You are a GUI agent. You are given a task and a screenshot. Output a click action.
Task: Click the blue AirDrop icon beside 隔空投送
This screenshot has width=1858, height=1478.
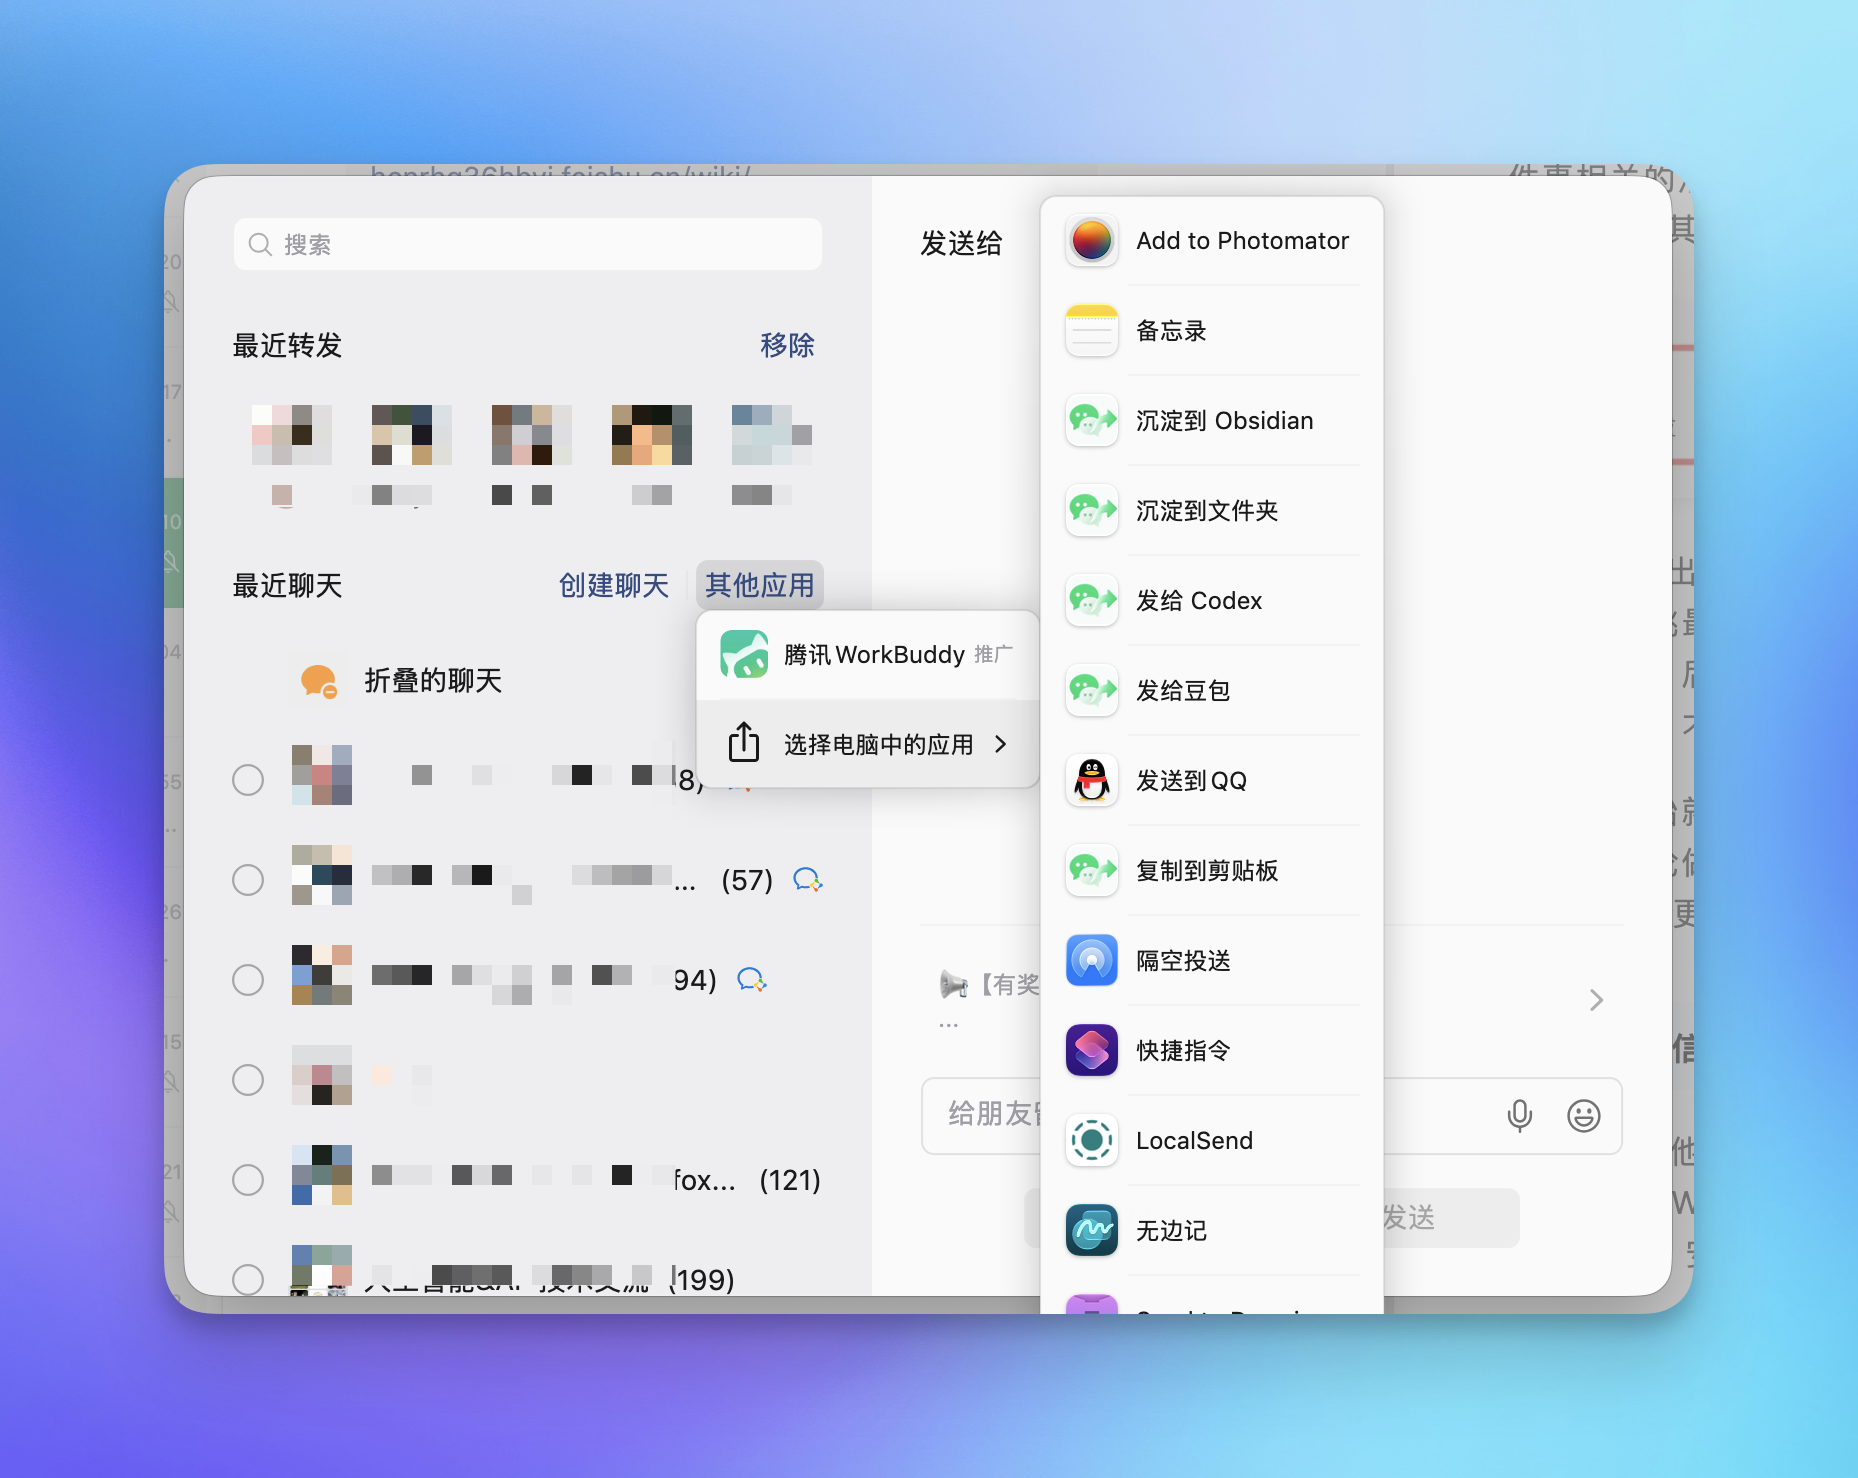pos(1091,961)
